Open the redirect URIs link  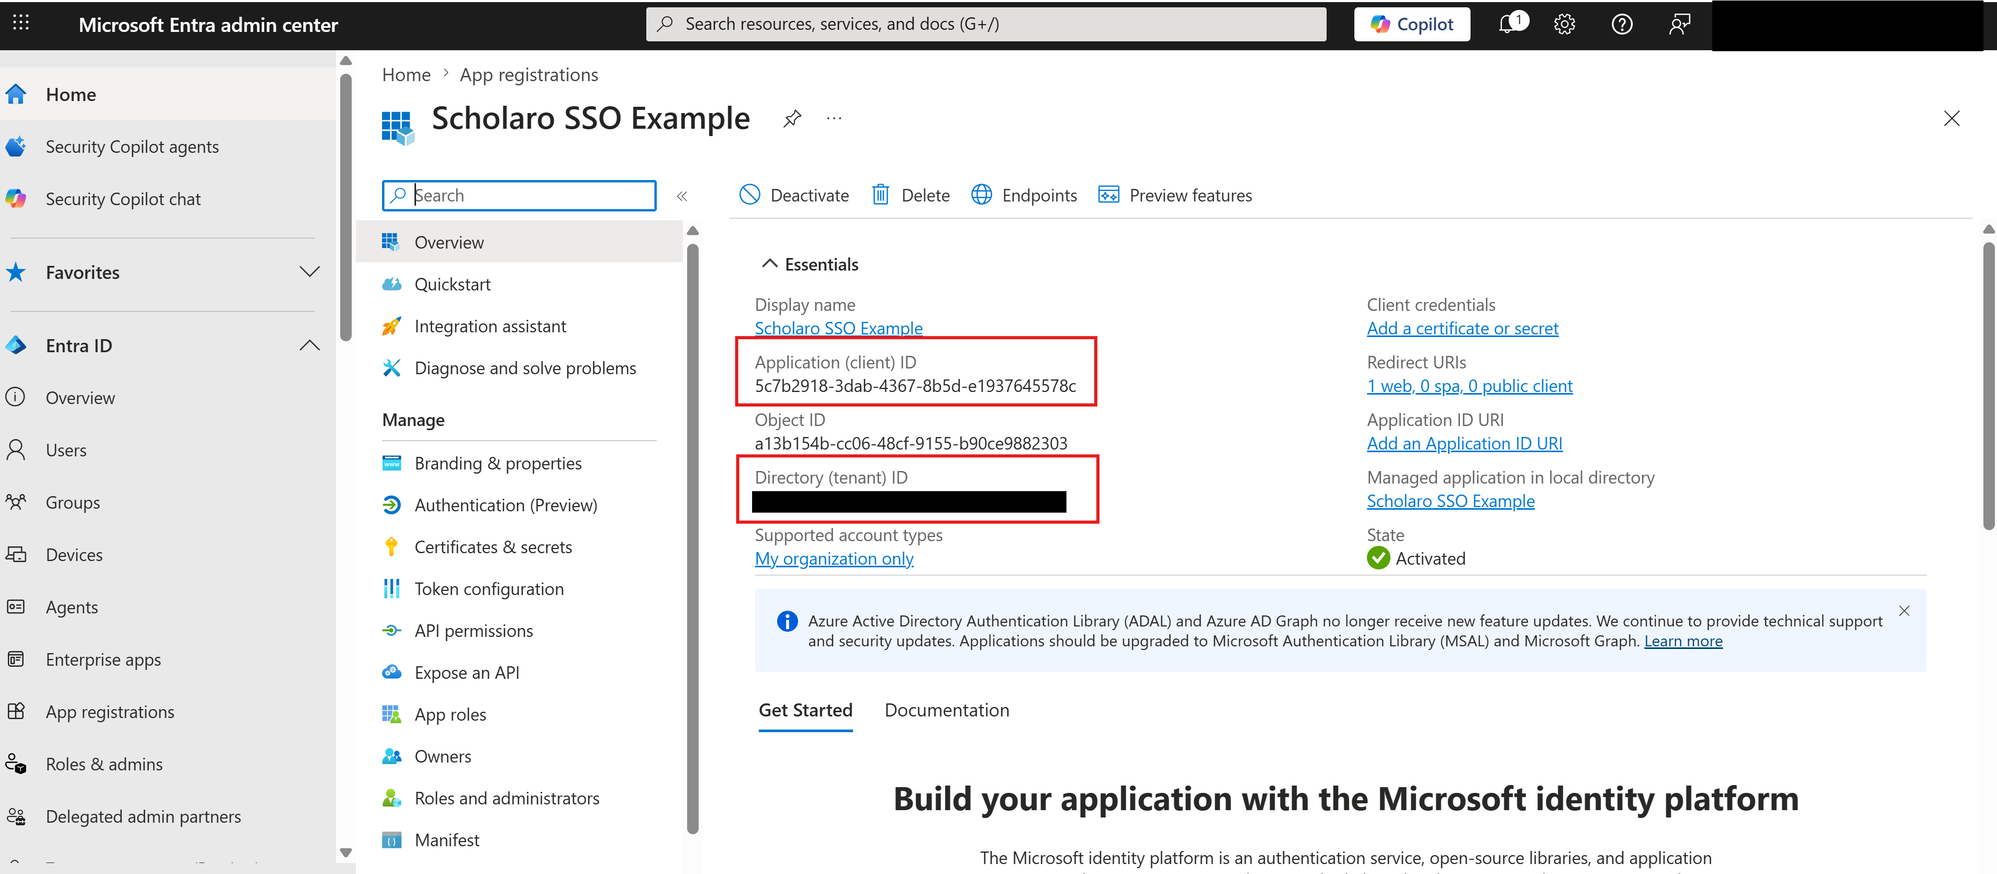point(1469,386)
